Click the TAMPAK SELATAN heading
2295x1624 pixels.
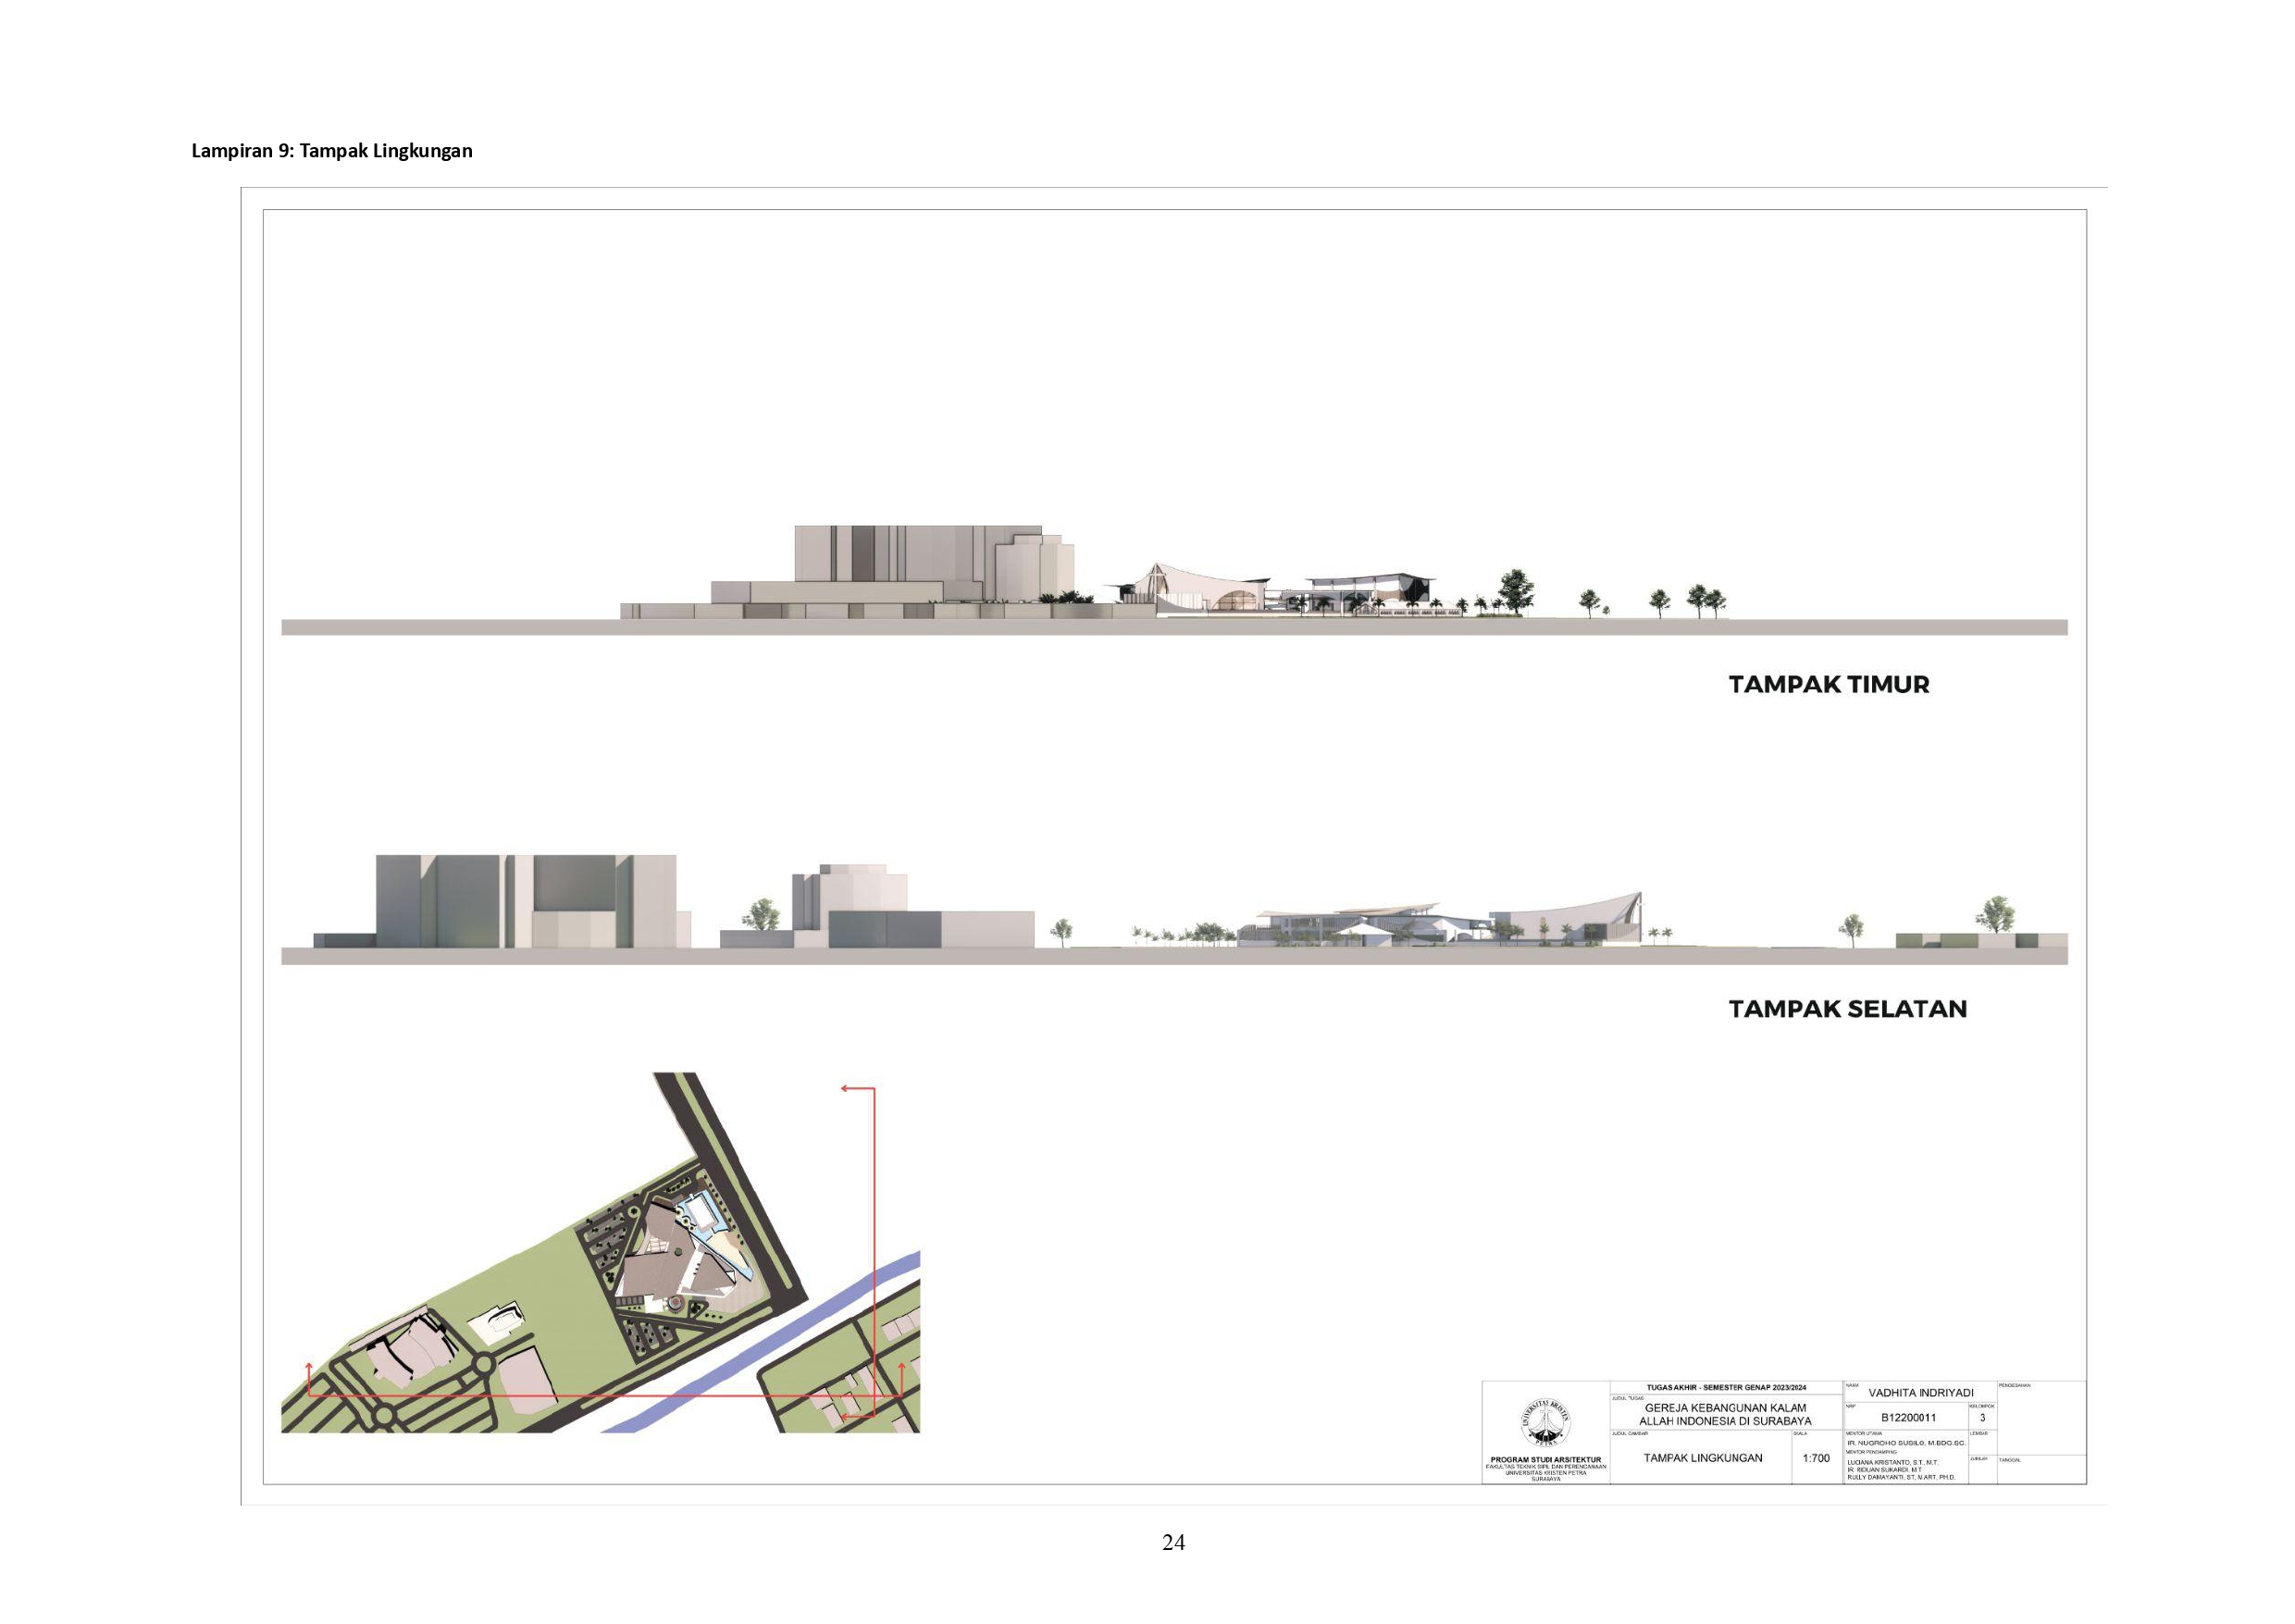click(1847, 1009)
